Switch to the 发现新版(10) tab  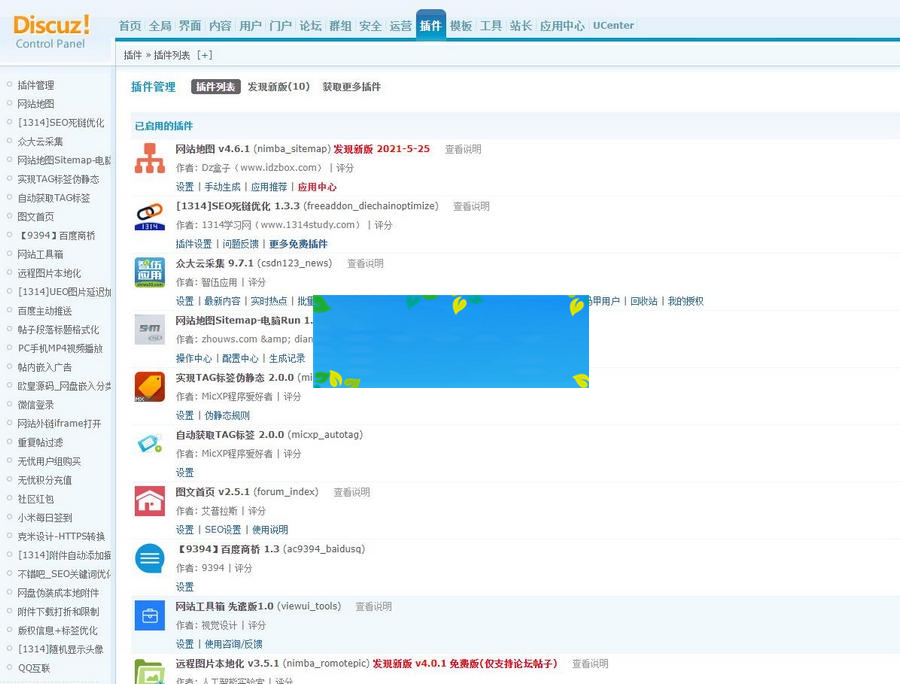coord(282,87)
